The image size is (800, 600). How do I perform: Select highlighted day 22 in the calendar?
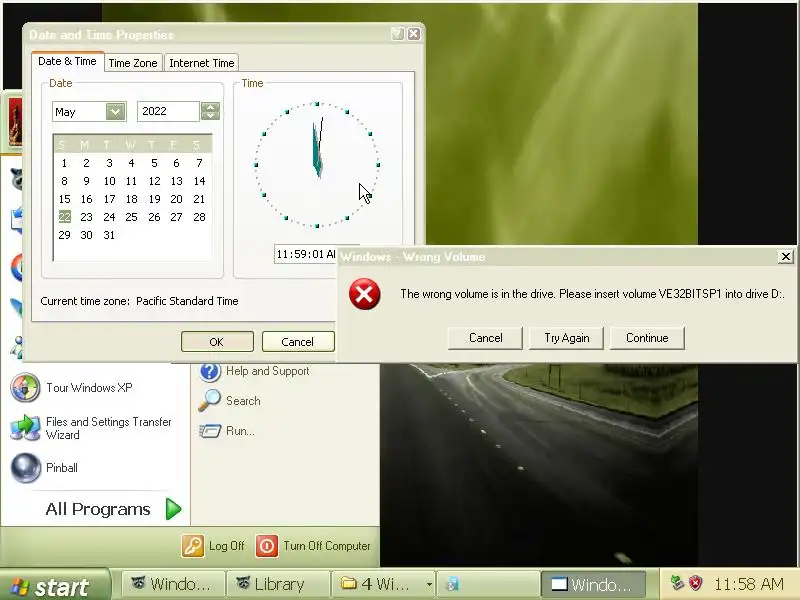coord(64,217)
